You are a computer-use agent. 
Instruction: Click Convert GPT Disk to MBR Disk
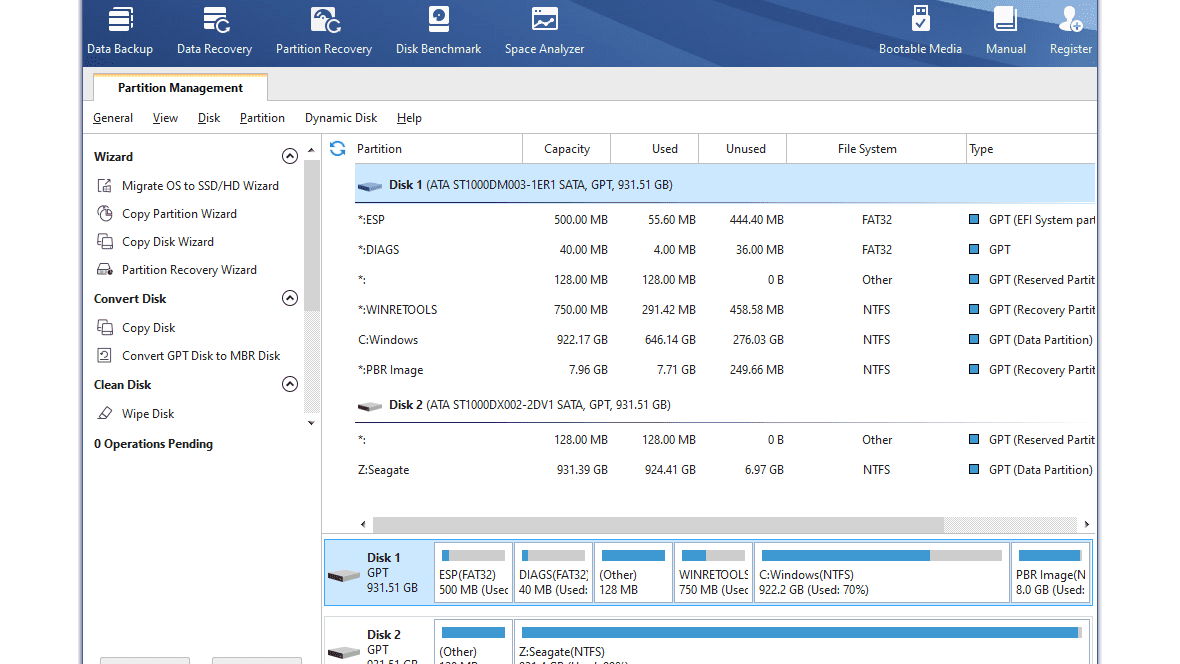point(201,356)
